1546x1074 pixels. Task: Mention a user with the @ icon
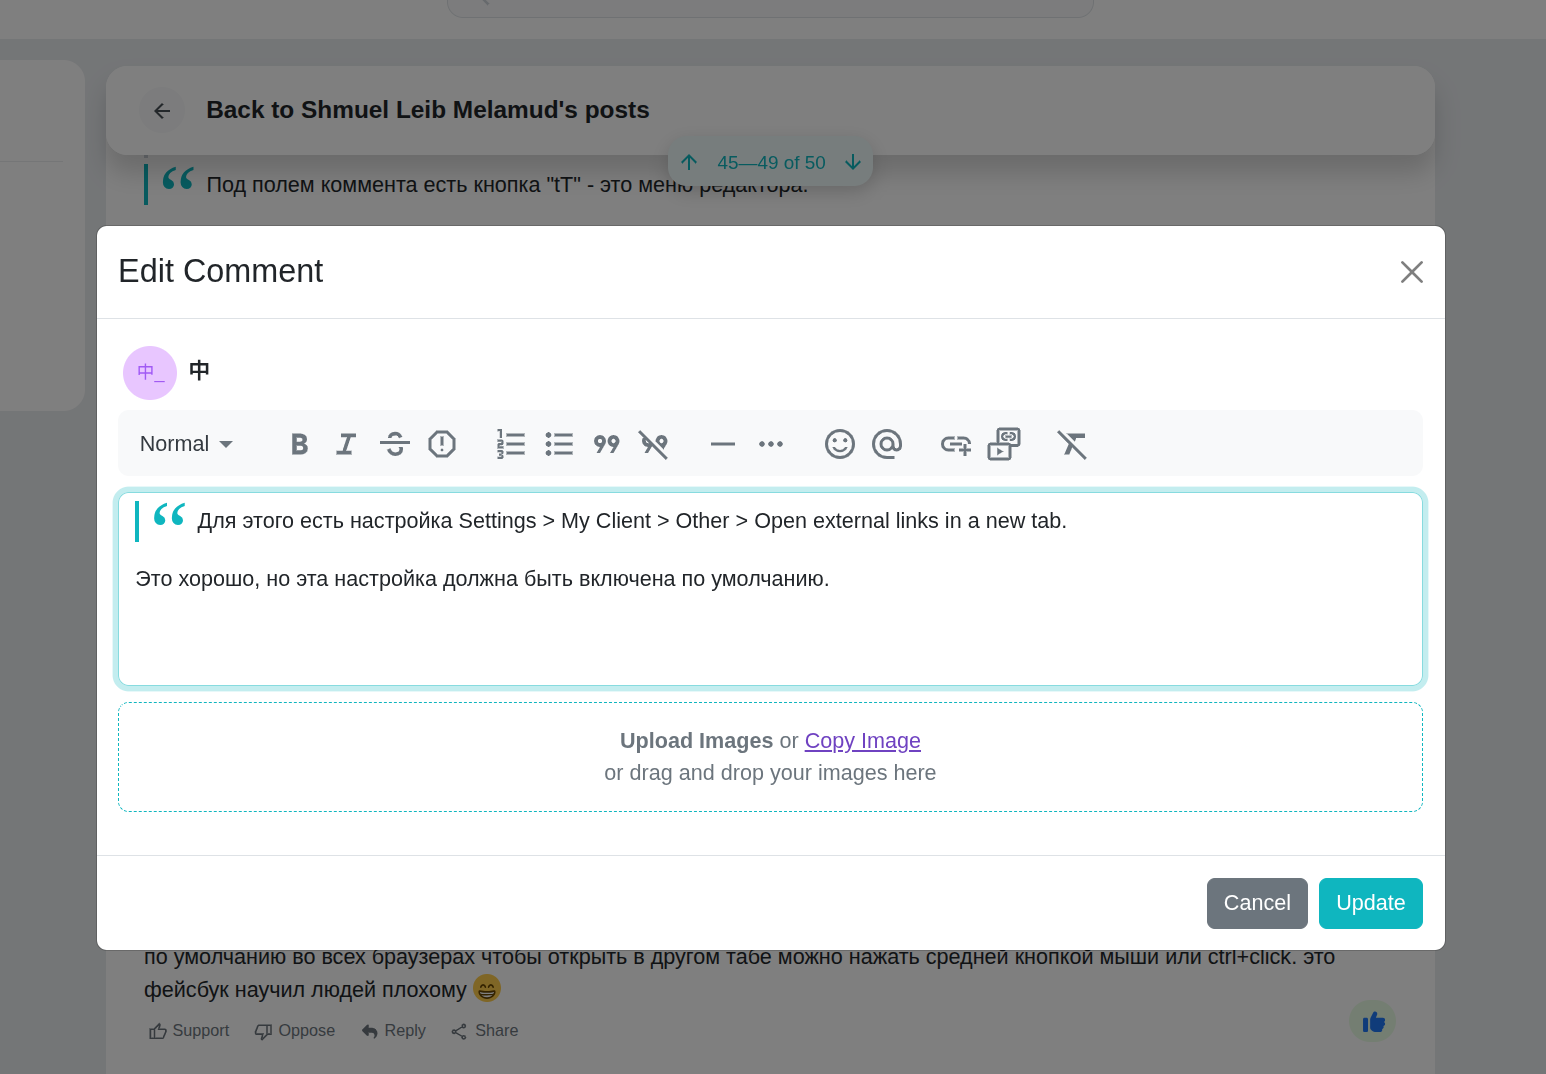[x=887, y=444]
